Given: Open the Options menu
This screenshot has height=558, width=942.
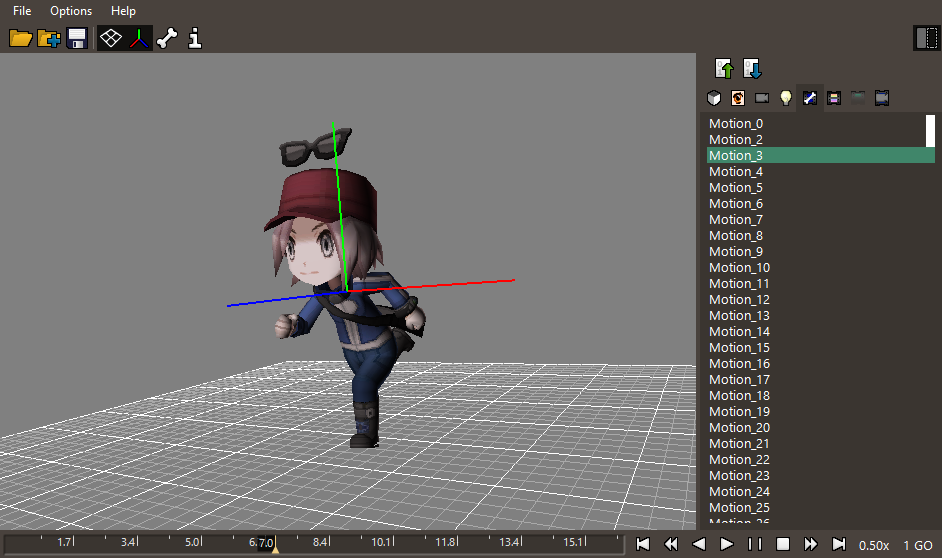Looking at the screenshot, I should pos(71,11).
